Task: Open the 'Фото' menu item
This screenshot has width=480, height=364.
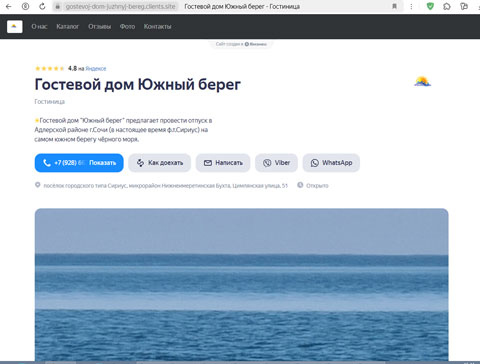Action: (x=127, y=26)
